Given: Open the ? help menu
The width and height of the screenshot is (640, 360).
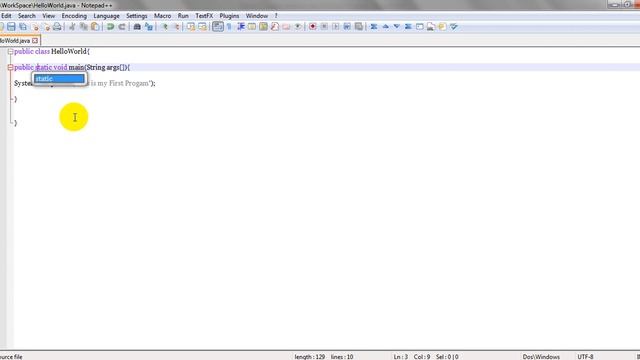Looking at the screenshot, I should coord(276,16).
